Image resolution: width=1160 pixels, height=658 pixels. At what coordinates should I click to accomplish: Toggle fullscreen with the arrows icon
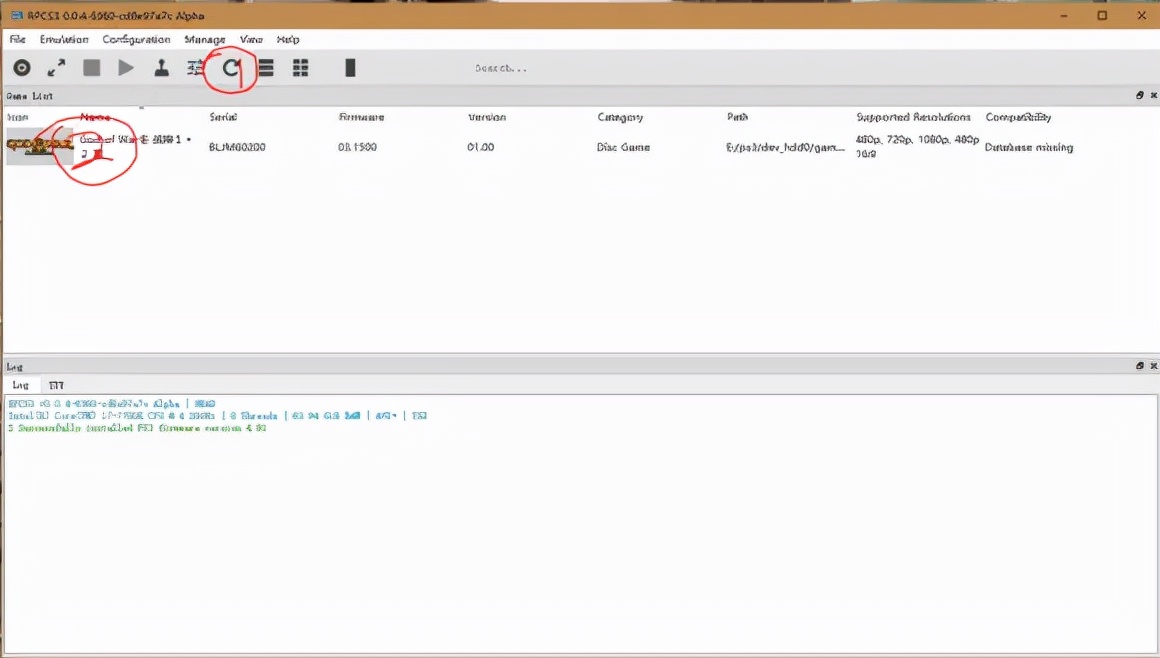pos(57,68)
